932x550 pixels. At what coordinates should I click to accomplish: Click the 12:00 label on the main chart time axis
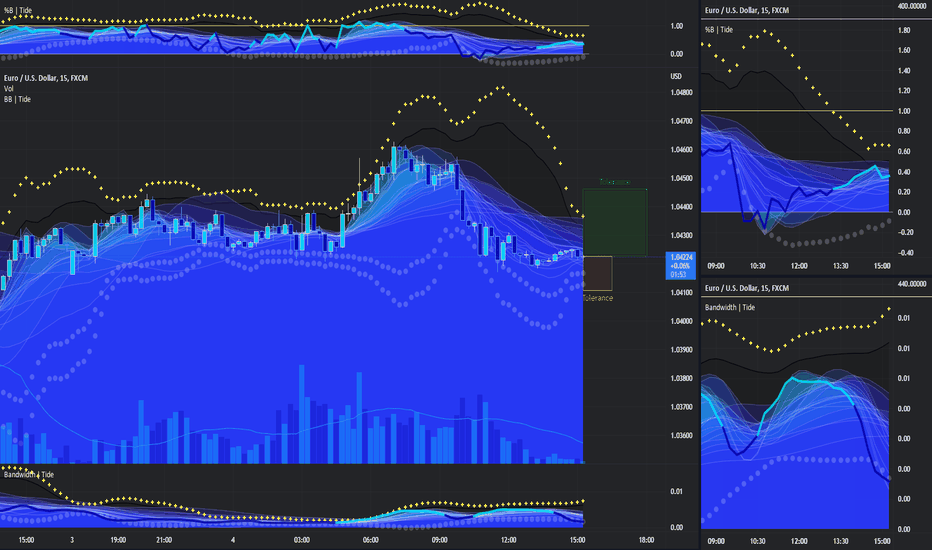click(509, 540)
